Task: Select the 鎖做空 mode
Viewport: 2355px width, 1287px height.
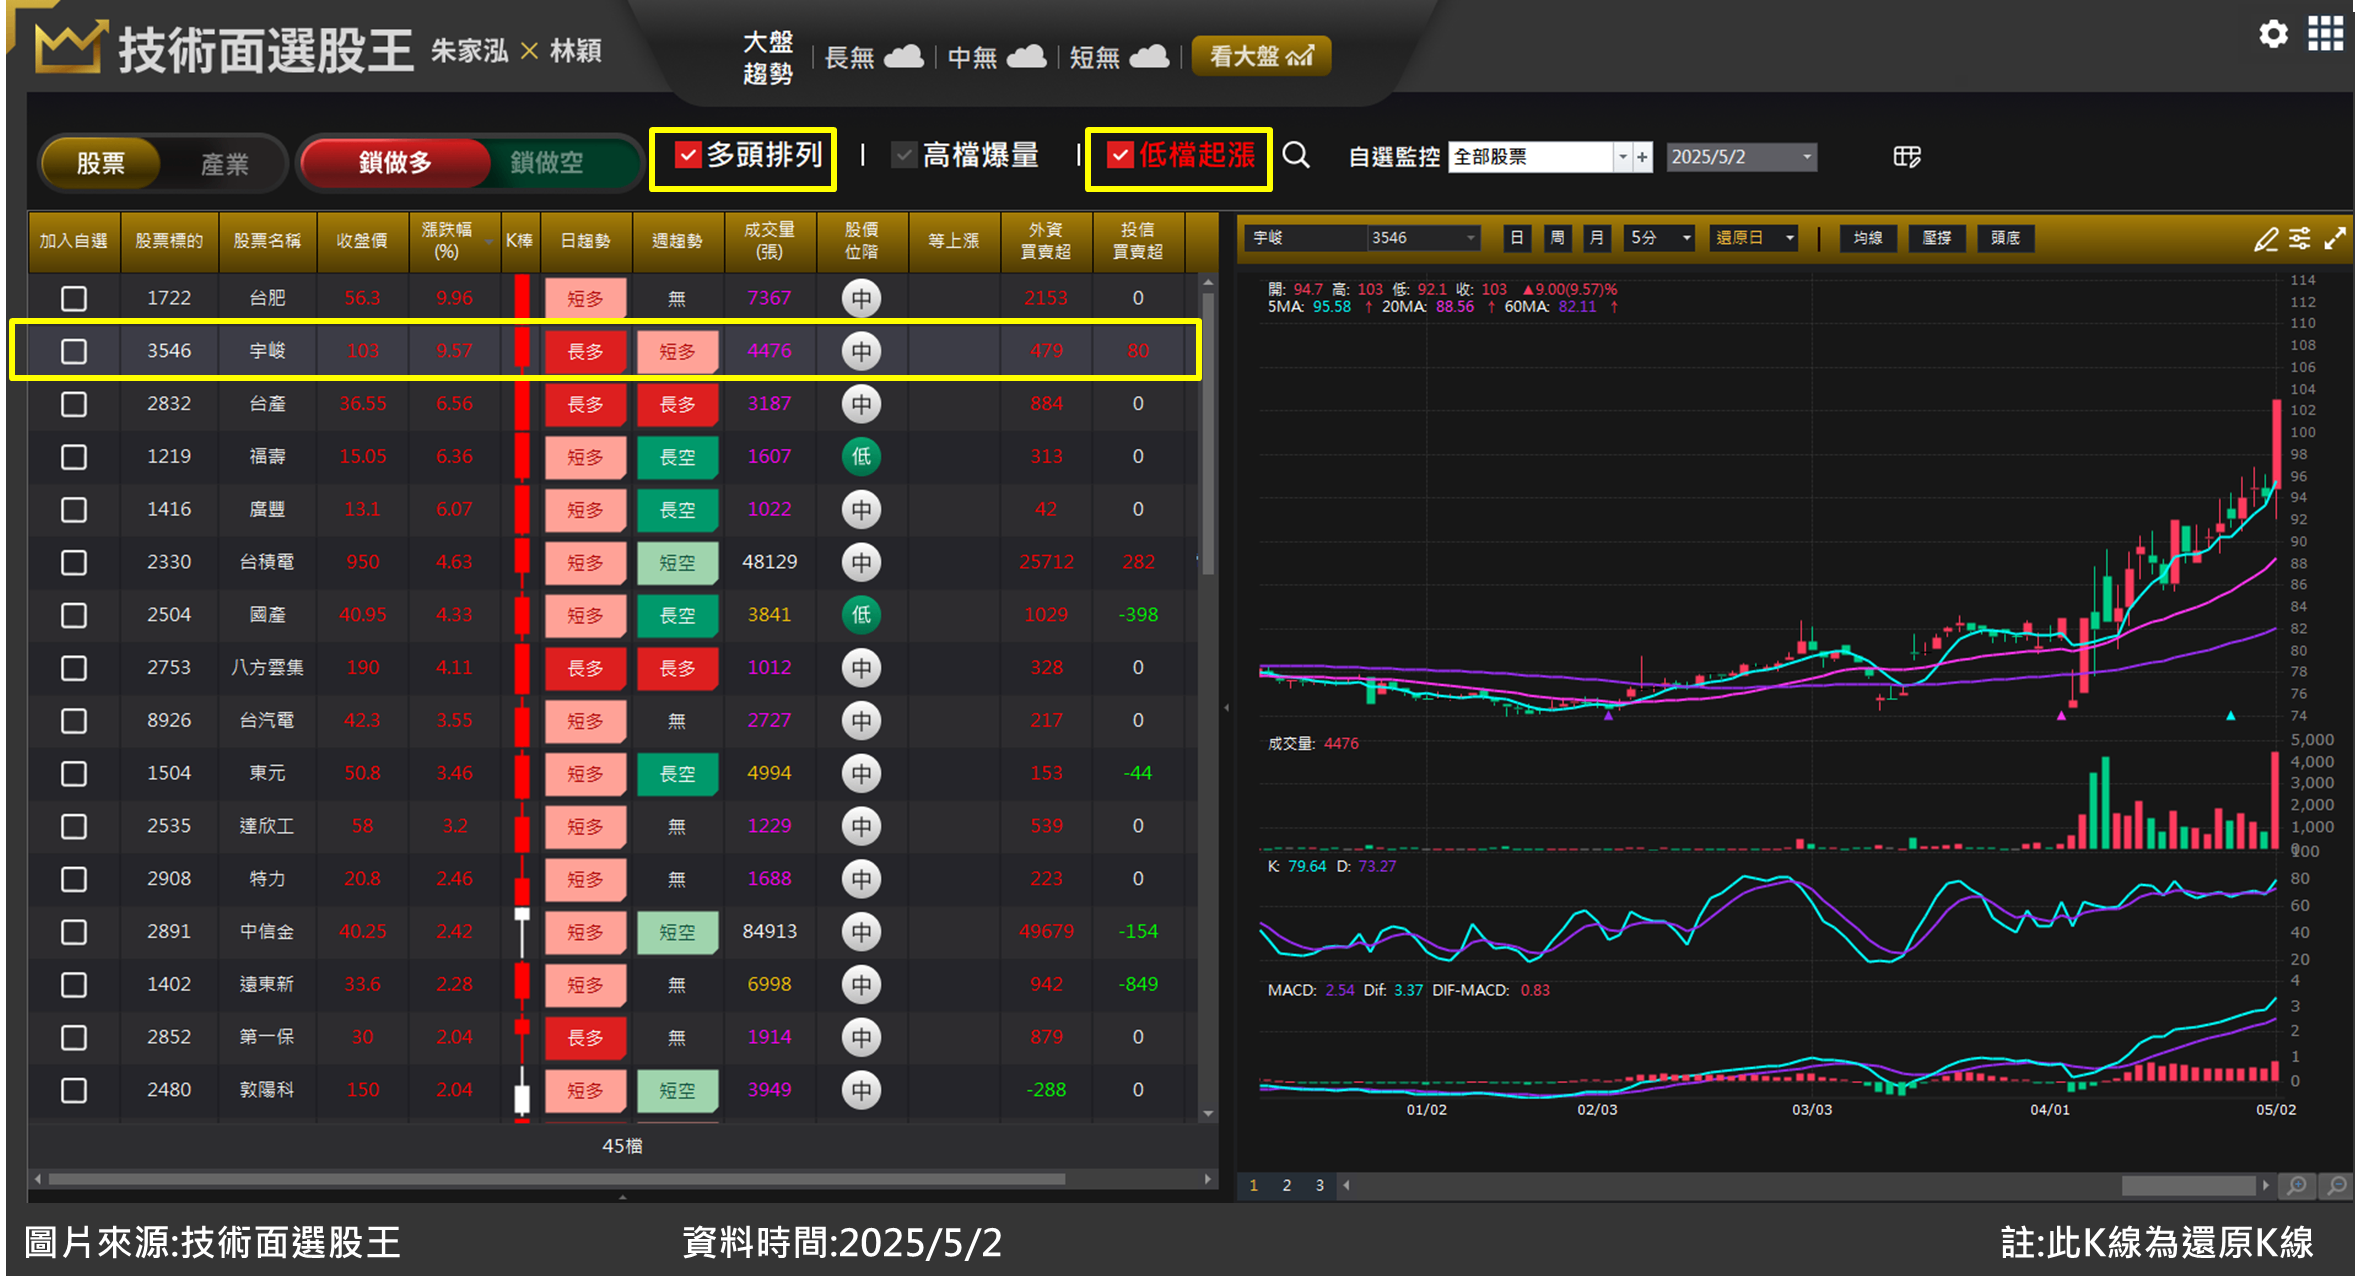Action: point(547,162)
